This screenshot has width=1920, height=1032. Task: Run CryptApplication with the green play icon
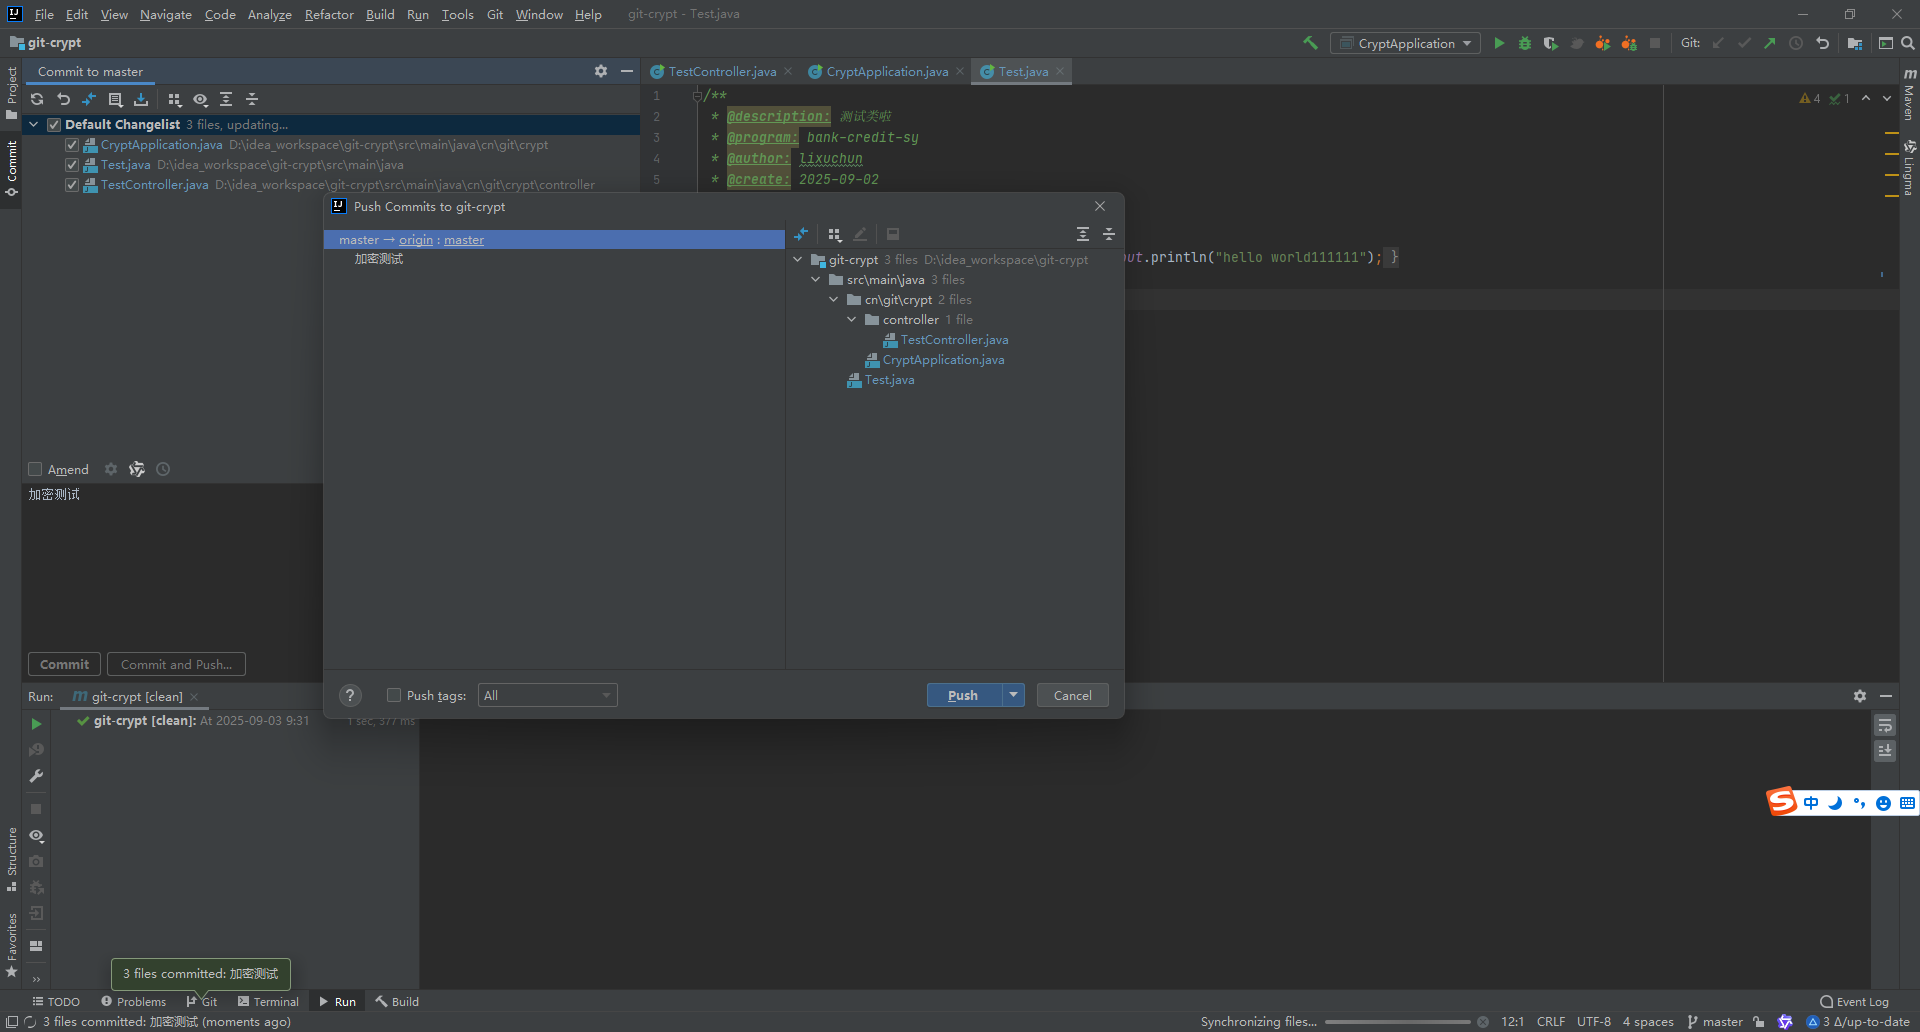click(1499, 43)
